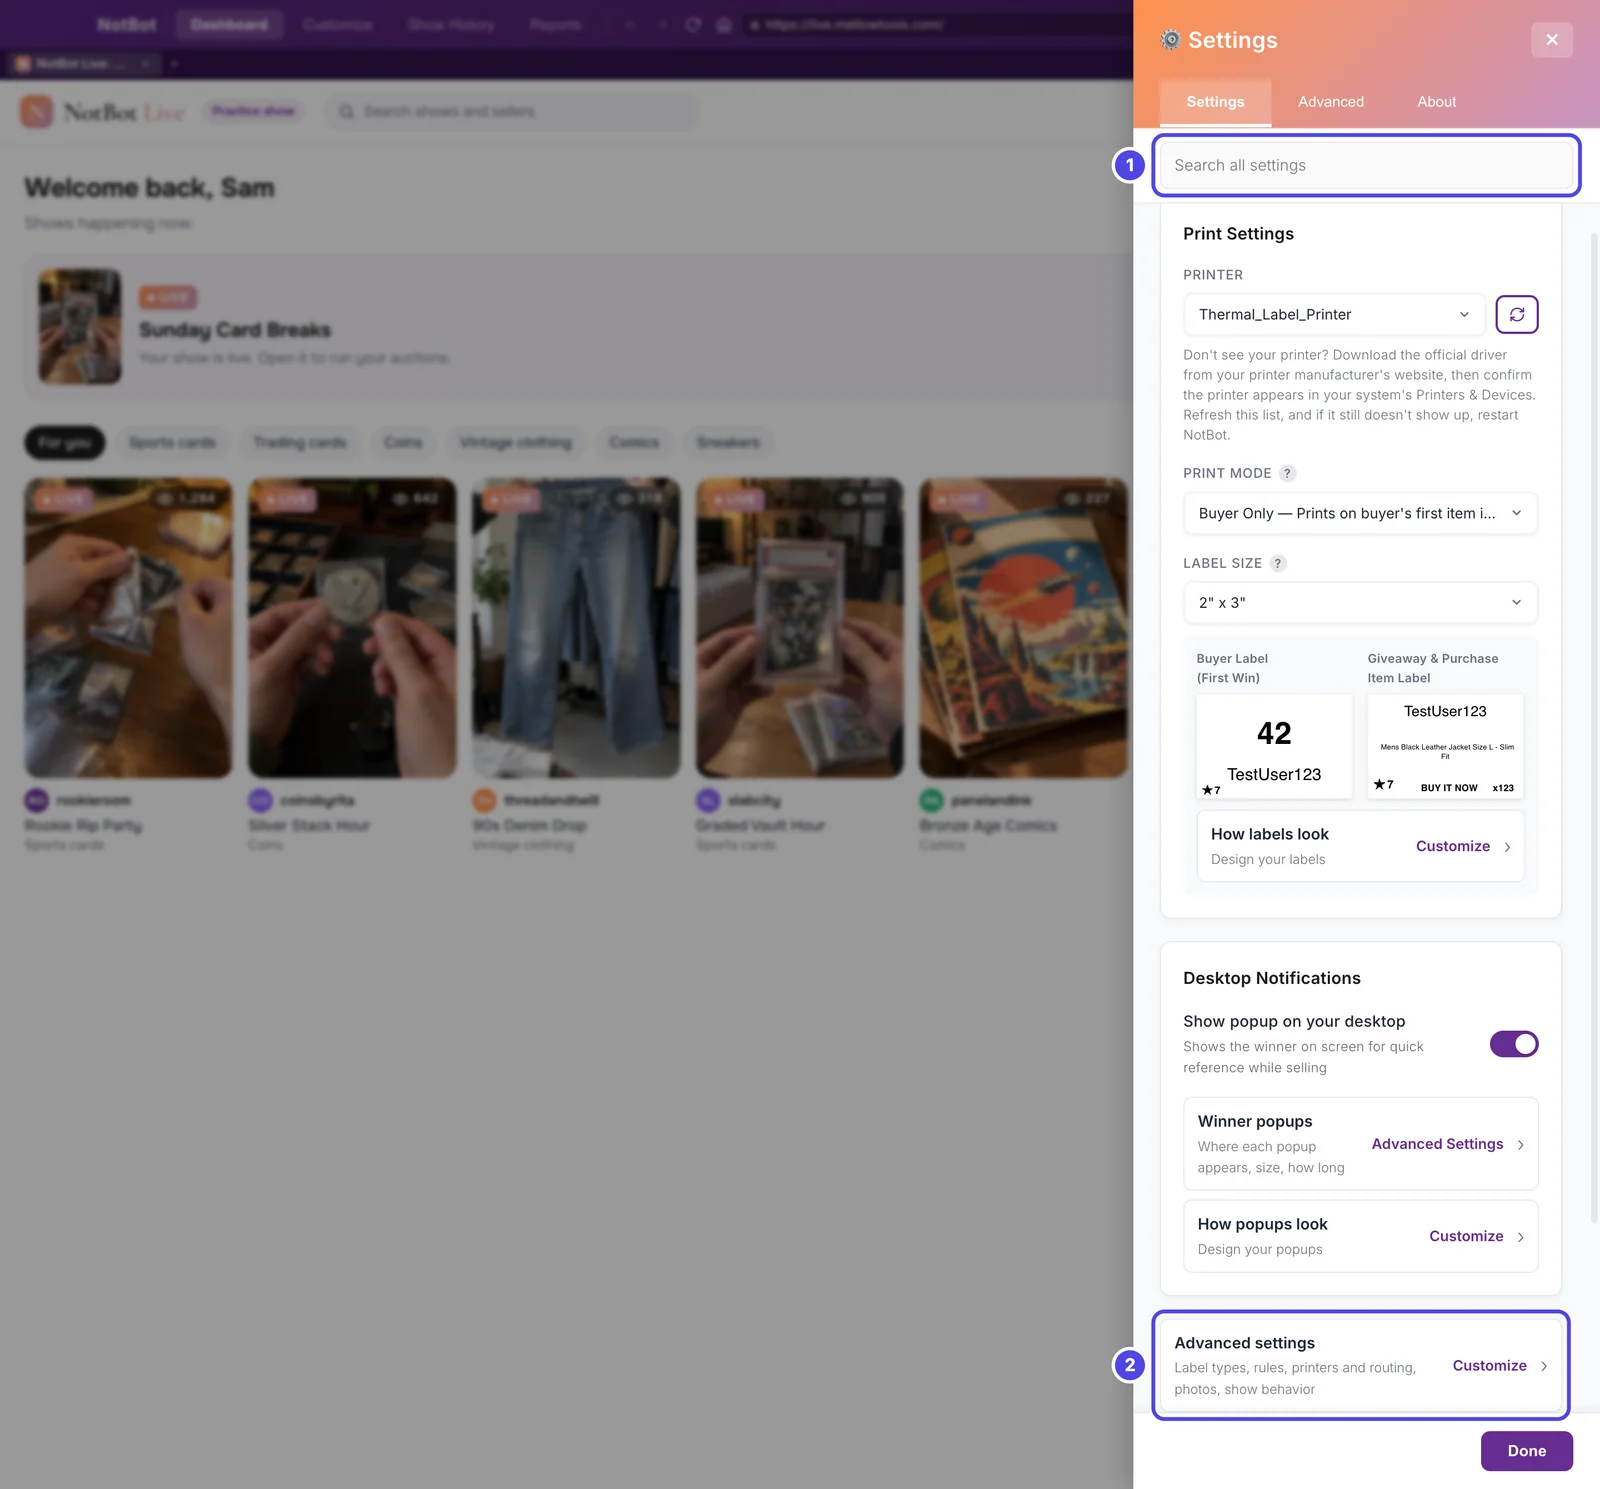Open Winner popups Advanced Settings link
Image resolution: width=1600 pixels, height=1489 pixels.
pos(1437,1144)
